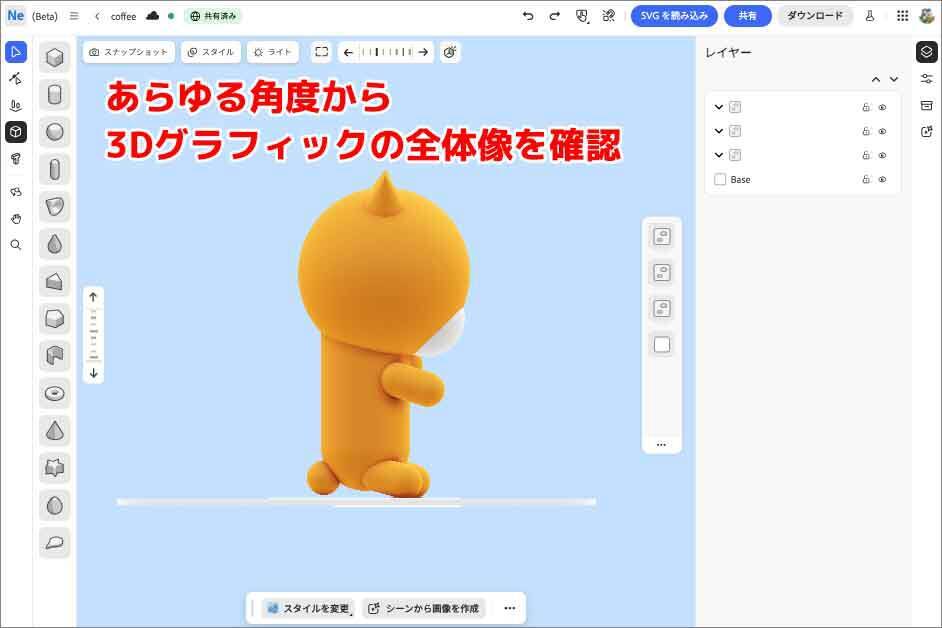Open the apps grid launcher

[x=902, y=16]
